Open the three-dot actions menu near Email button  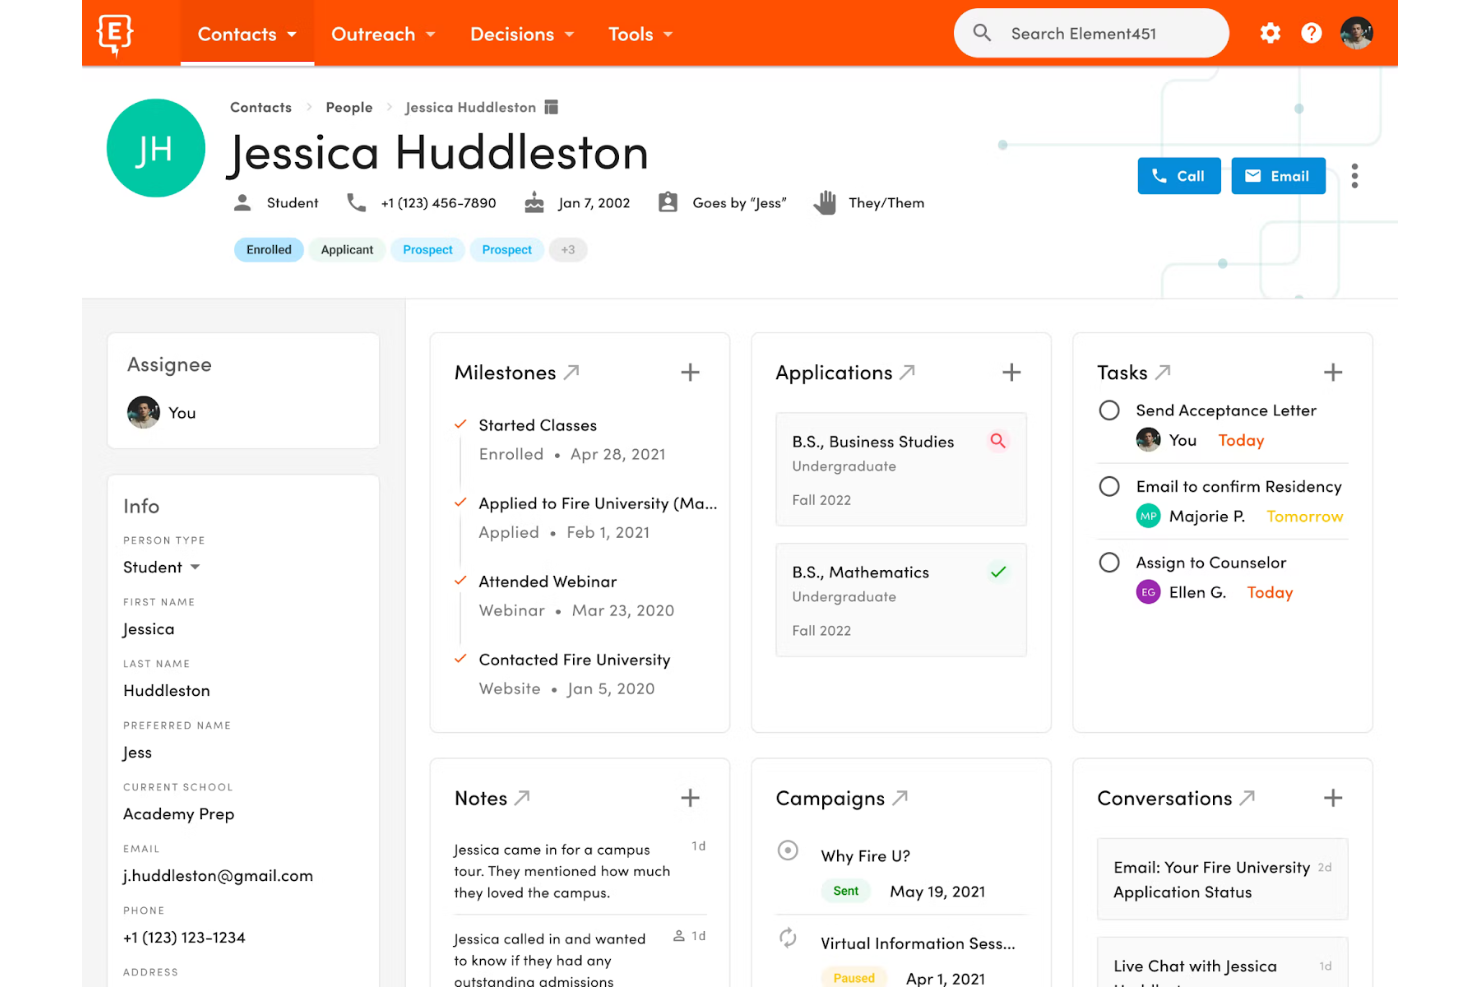click(x=1355, y=176)
